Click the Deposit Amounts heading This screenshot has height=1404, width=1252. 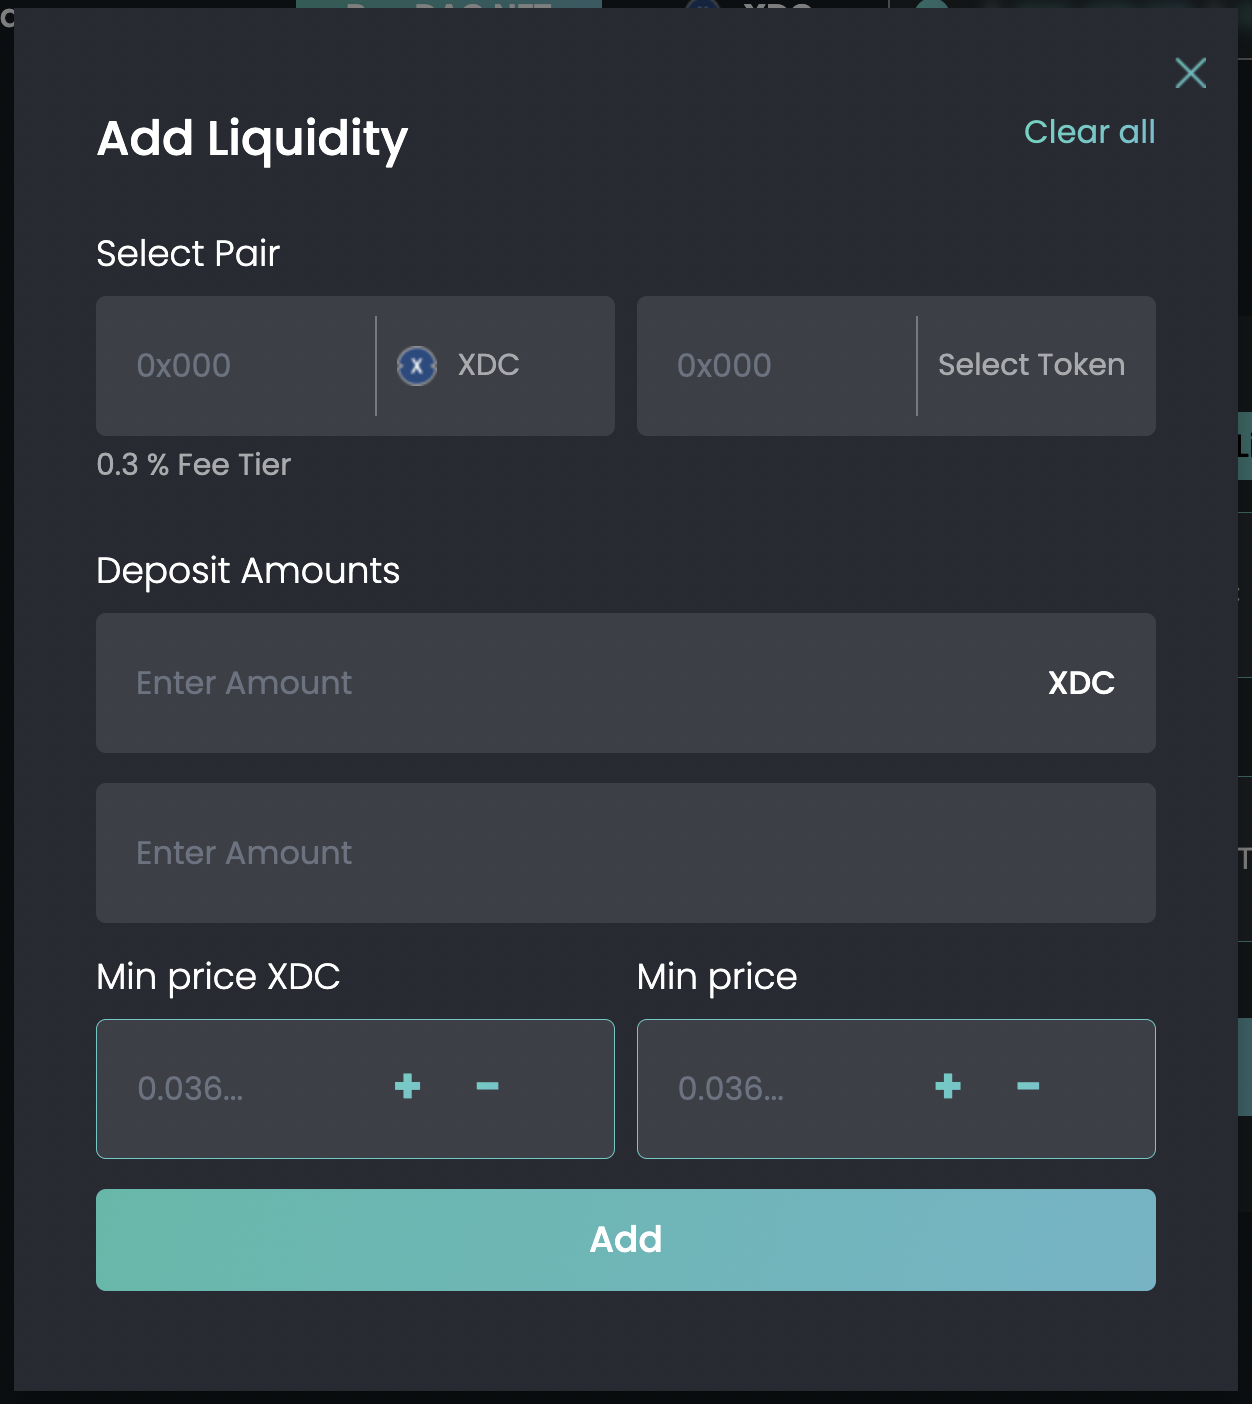click(x=248, y=571)
